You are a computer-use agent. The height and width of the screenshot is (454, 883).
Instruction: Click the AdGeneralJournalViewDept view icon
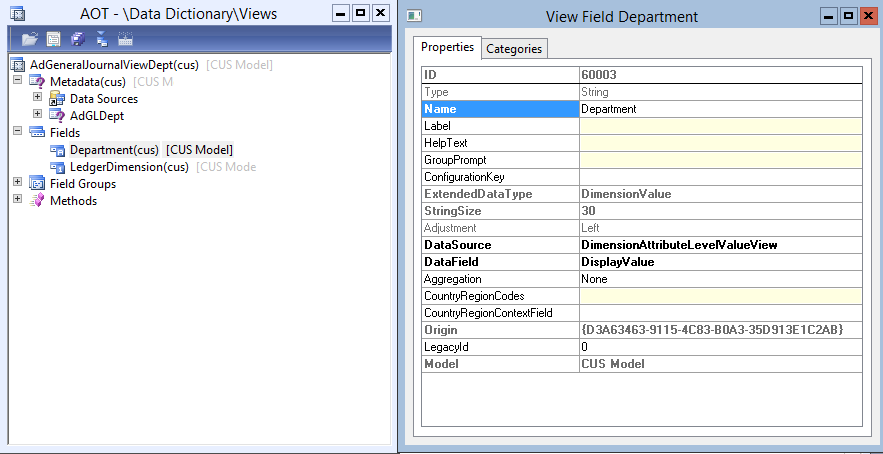click(x=17, y=65)
